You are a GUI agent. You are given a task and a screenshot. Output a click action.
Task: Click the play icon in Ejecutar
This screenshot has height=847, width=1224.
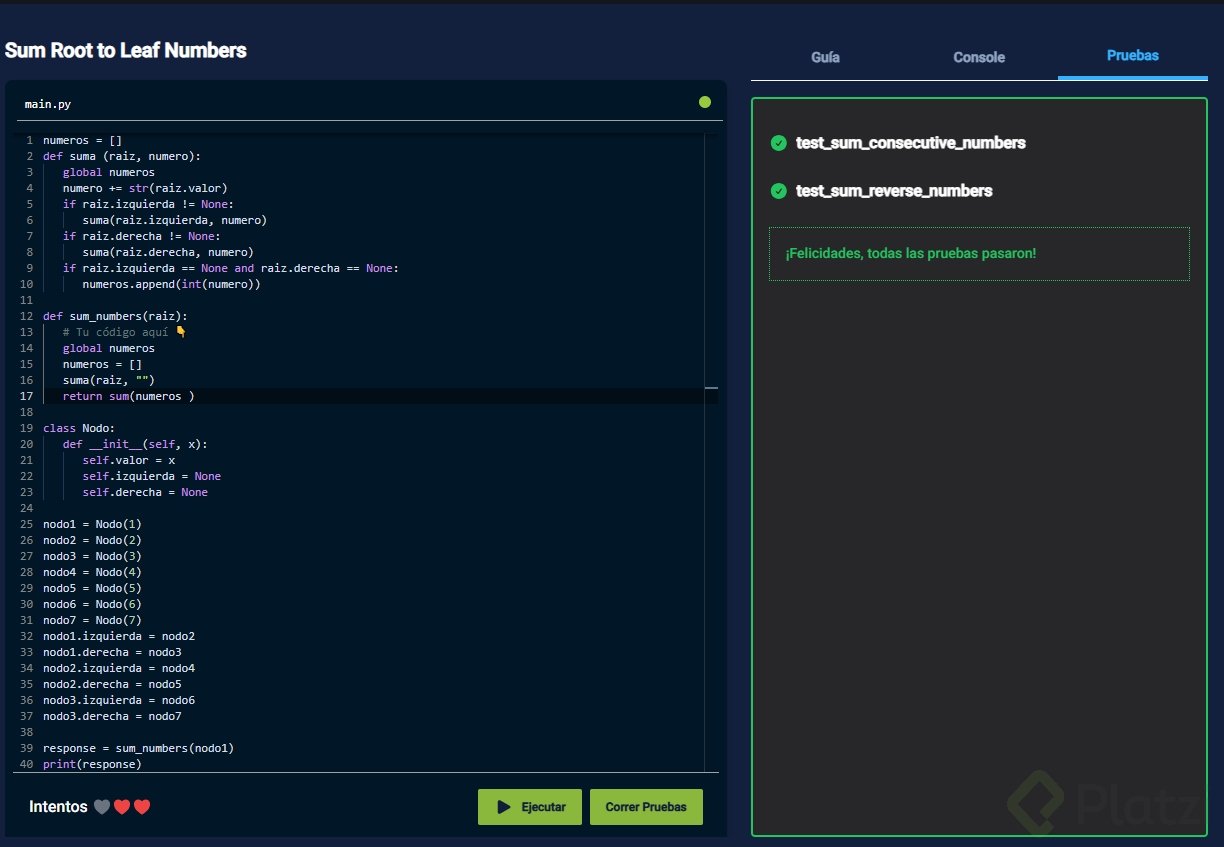504,807
